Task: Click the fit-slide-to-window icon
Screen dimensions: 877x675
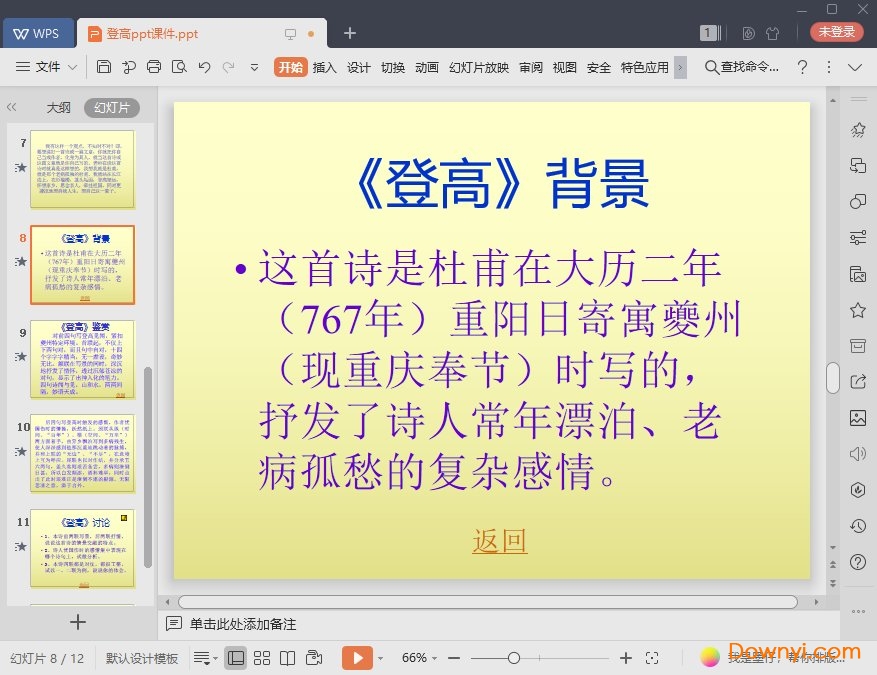Action: click(652, 658)
